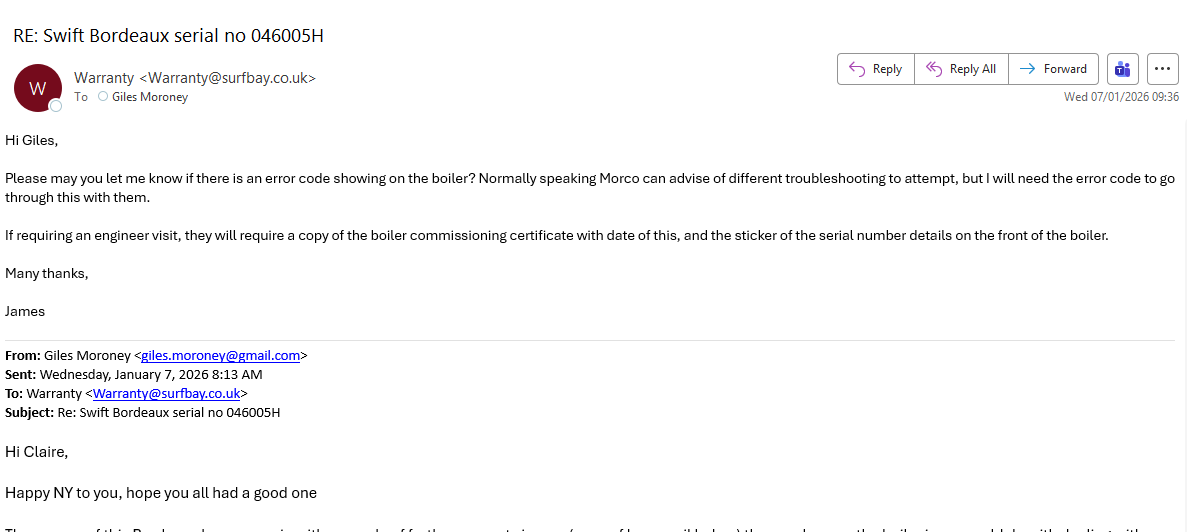Click the Forward arrow icon
Viewport: 1187px width, 532px height.
point(1028,69)
